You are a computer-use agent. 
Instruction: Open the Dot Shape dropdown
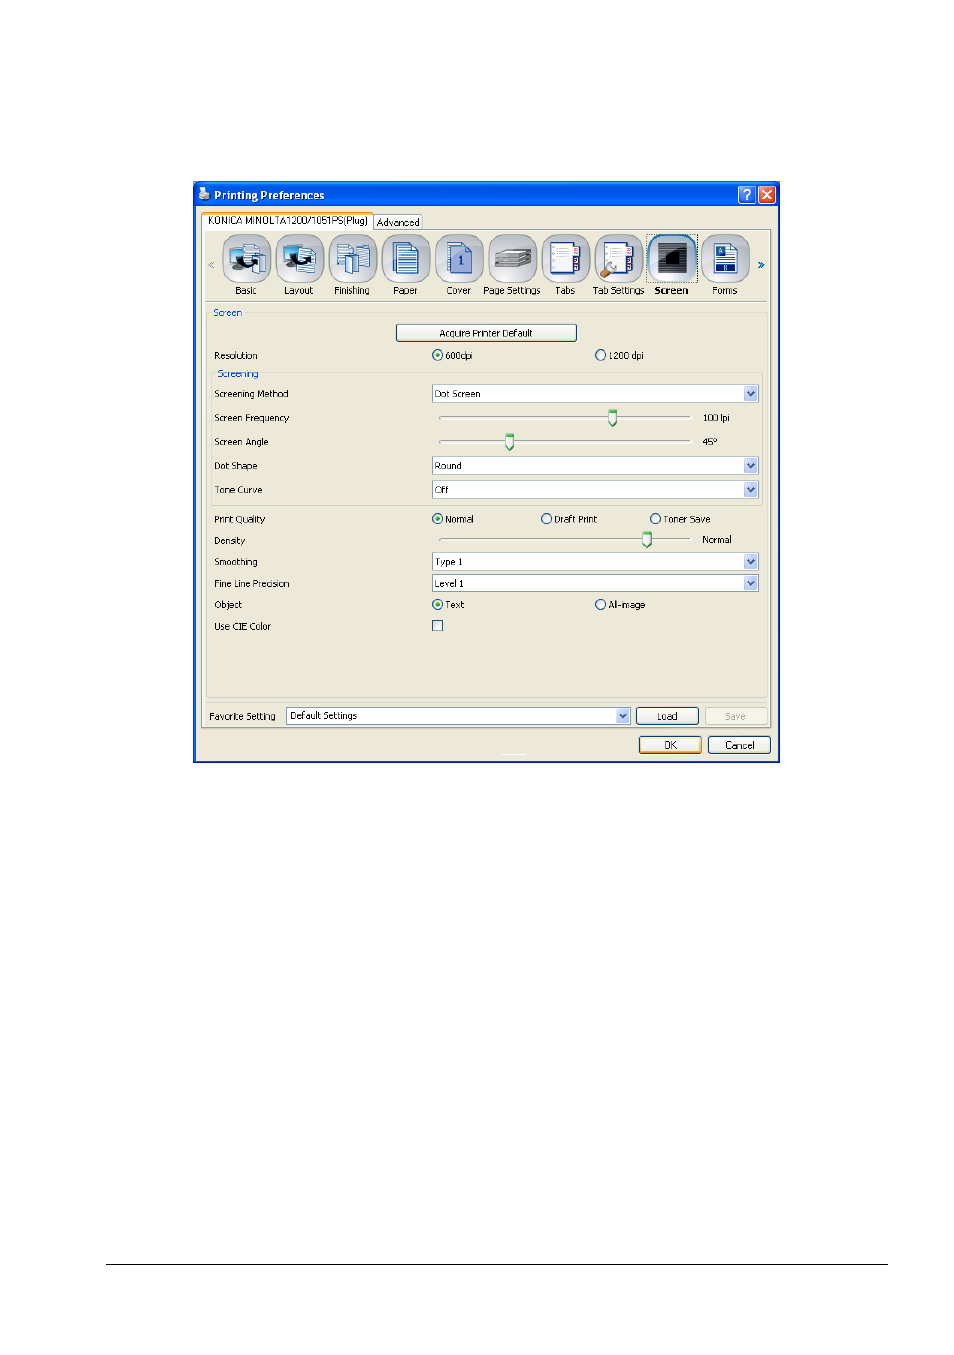[595, 466]
